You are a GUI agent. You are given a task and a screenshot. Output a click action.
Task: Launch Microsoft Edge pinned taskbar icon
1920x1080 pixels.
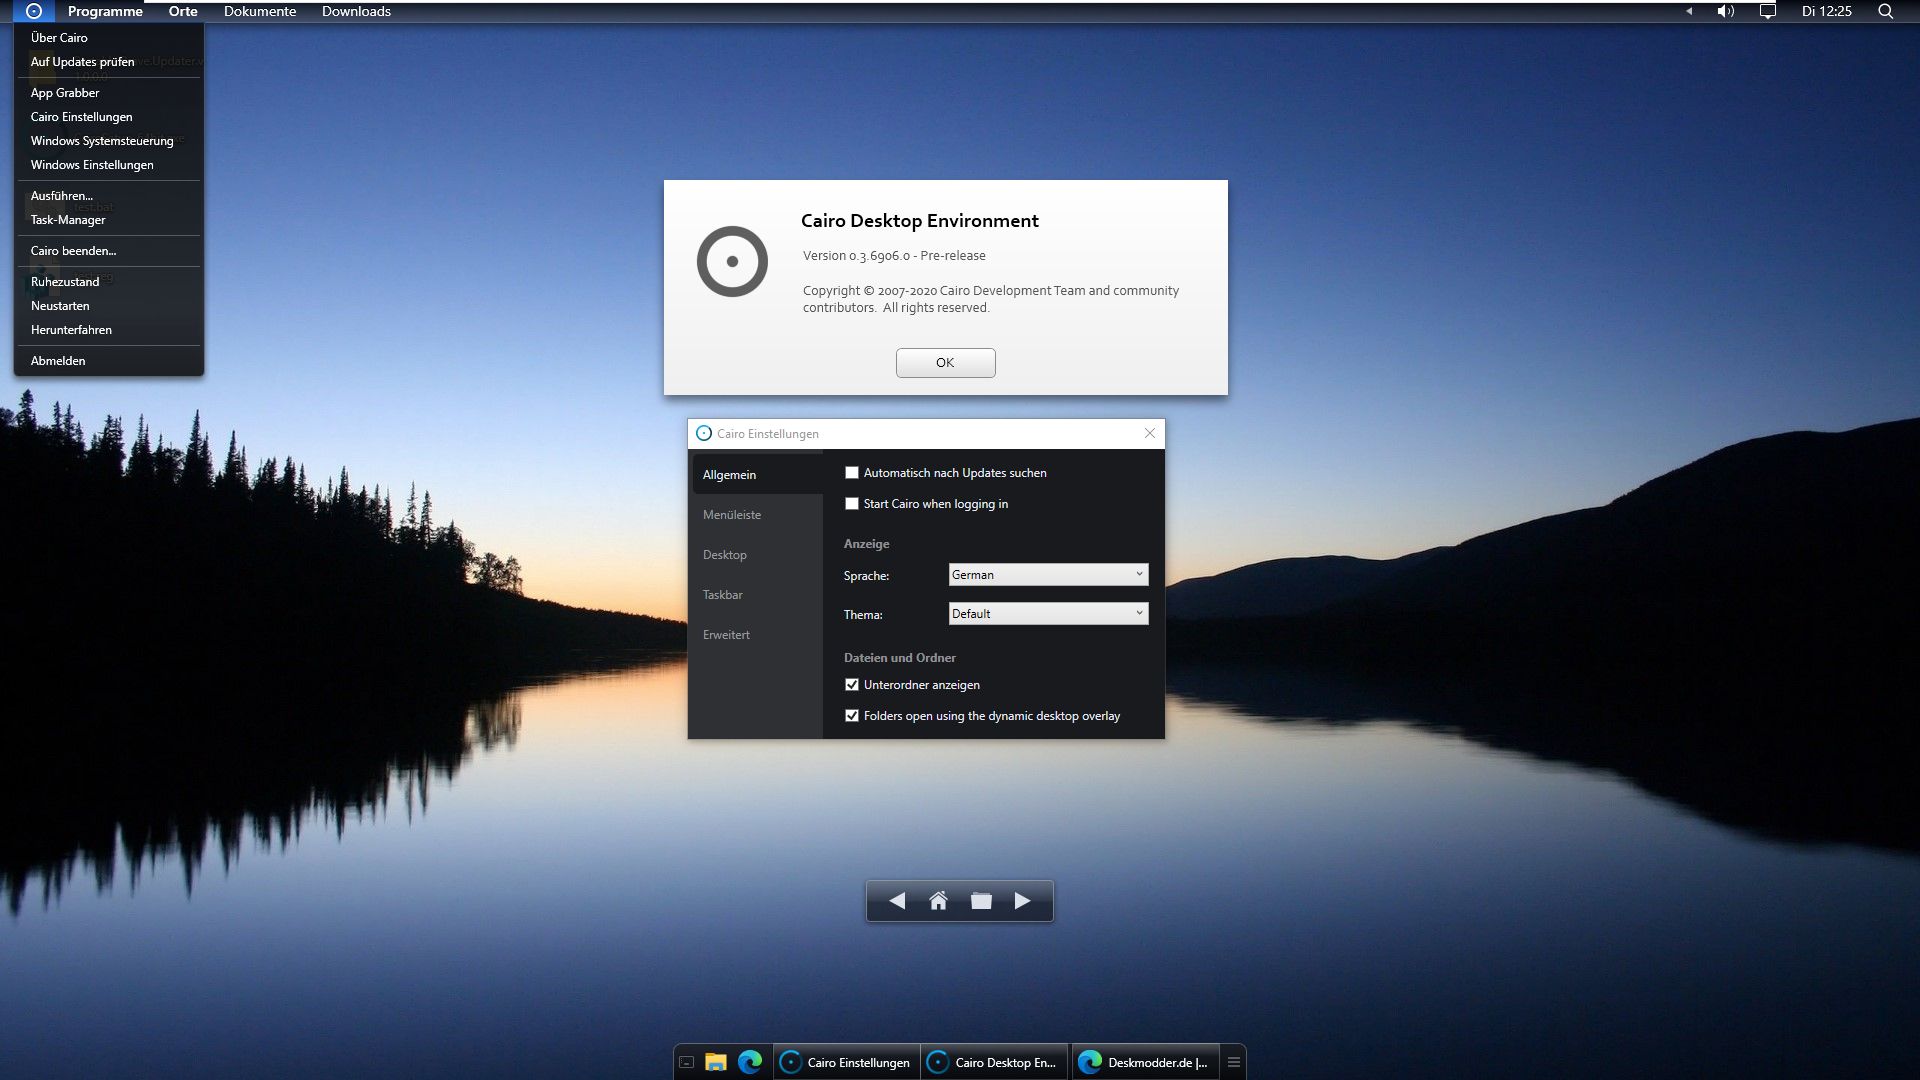point(750,1062)
